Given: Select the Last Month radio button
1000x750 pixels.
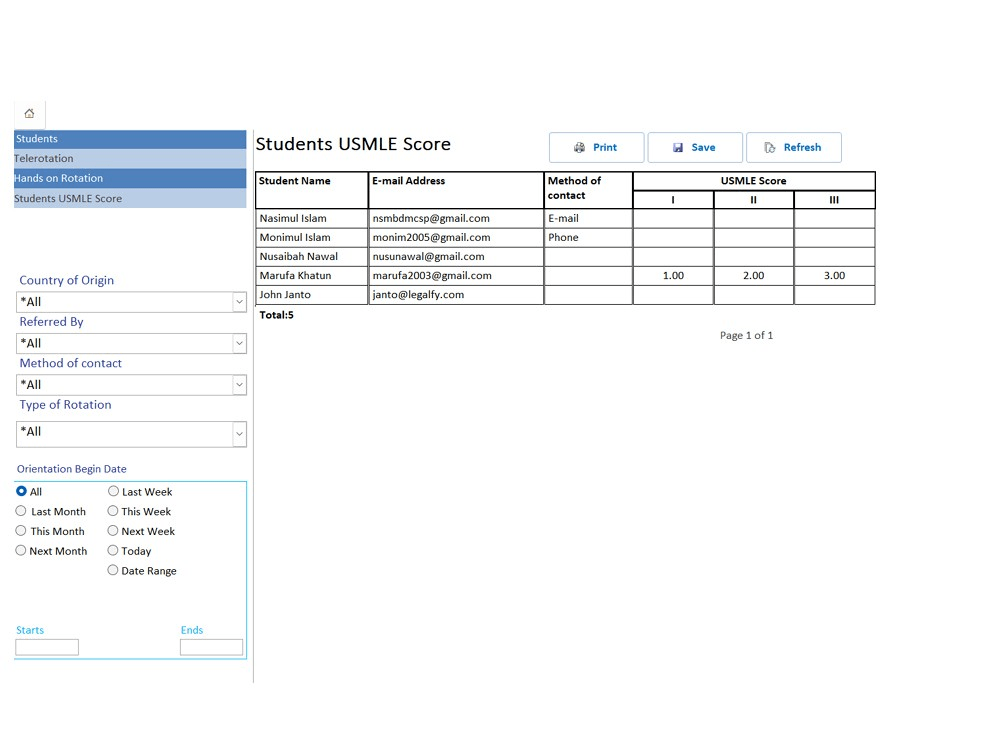Looking at the screenshot, I should tap(21, 511).
